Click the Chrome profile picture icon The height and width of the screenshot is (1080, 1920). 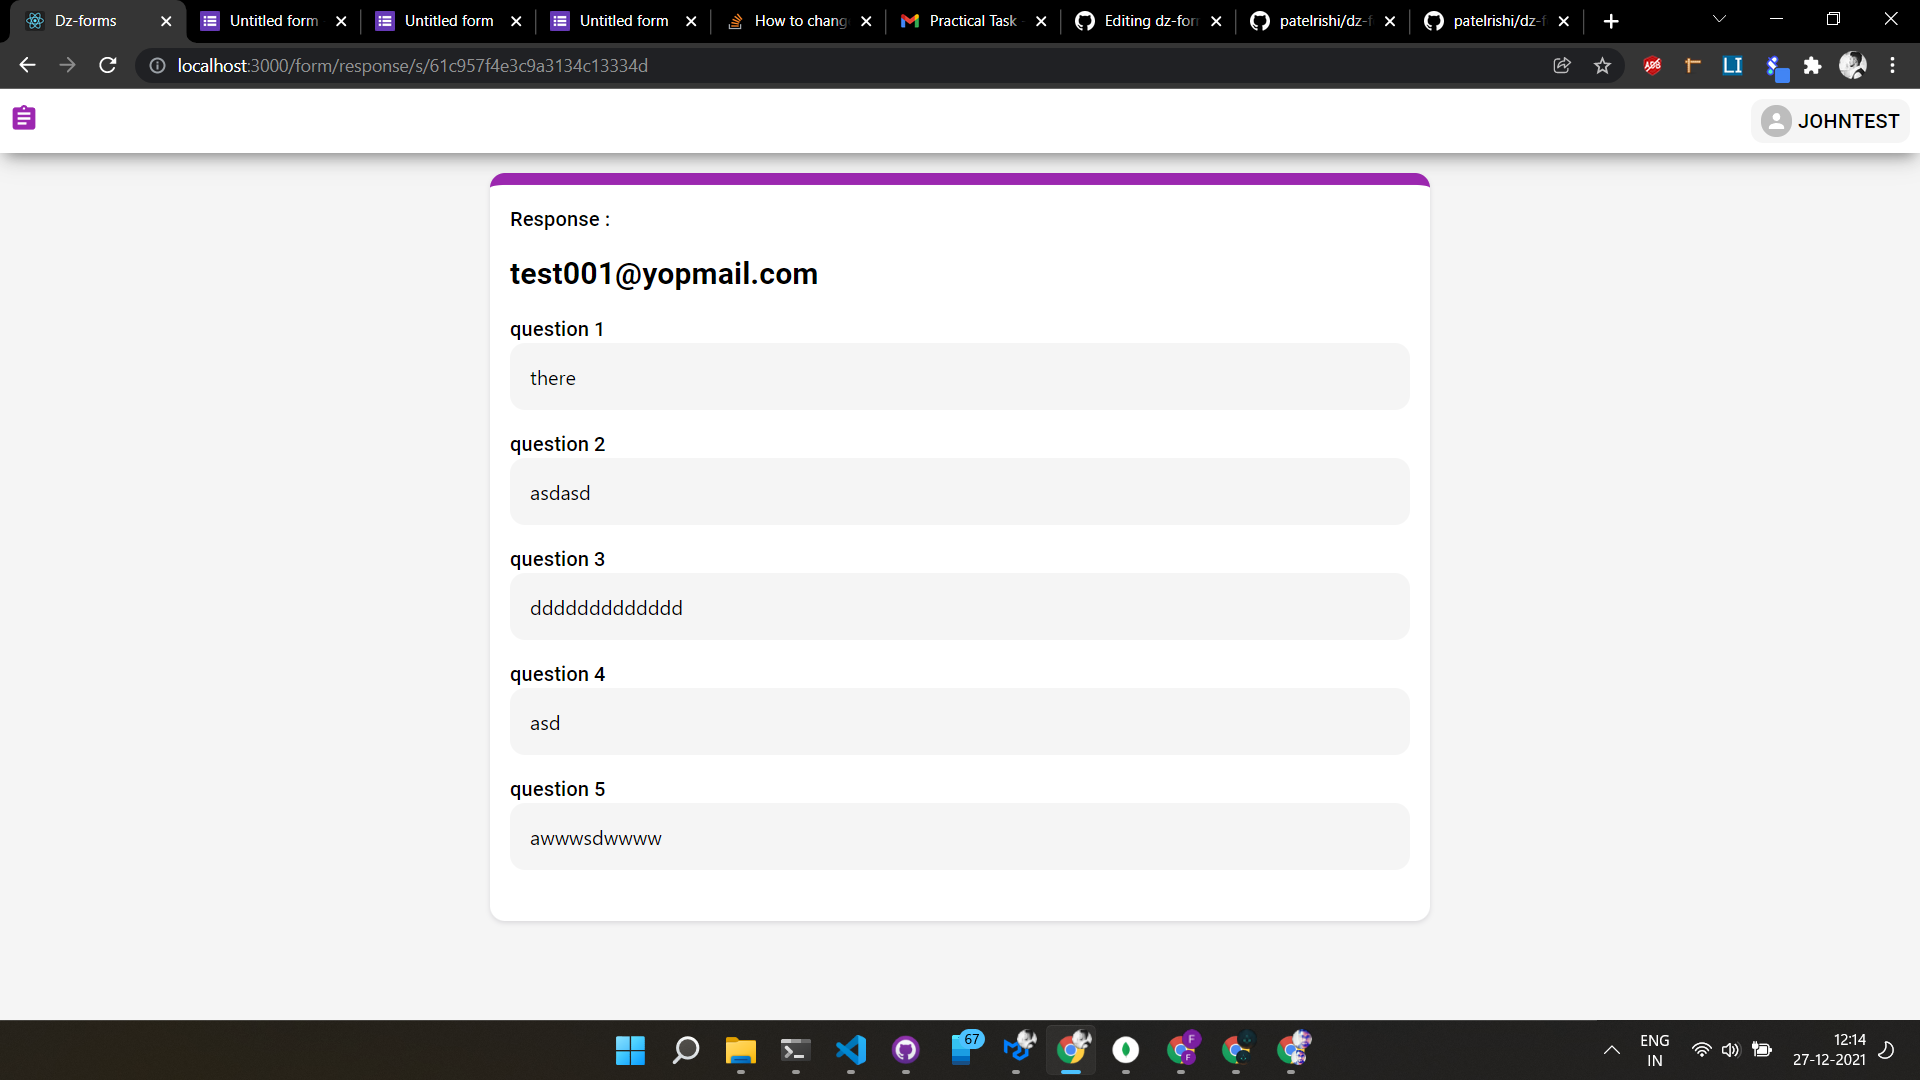[x=1854, y=65]
